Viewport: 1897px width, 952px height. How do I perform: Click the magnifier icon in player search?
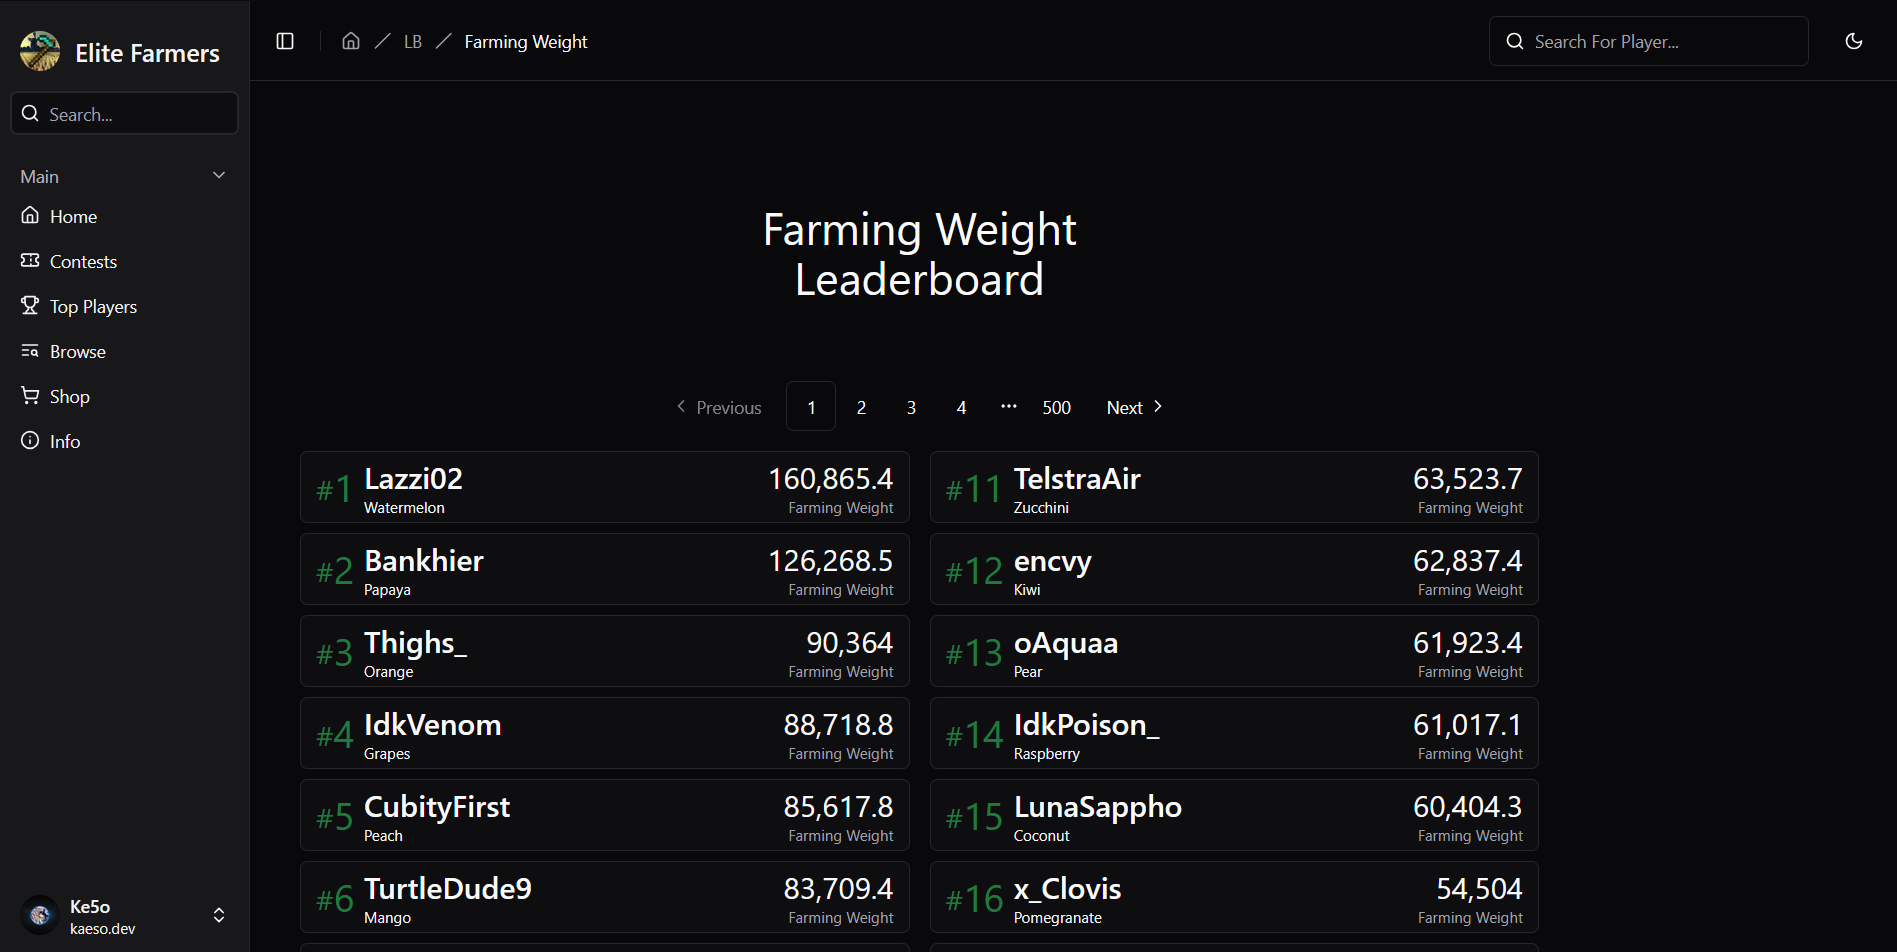(x=1515, y=41)
